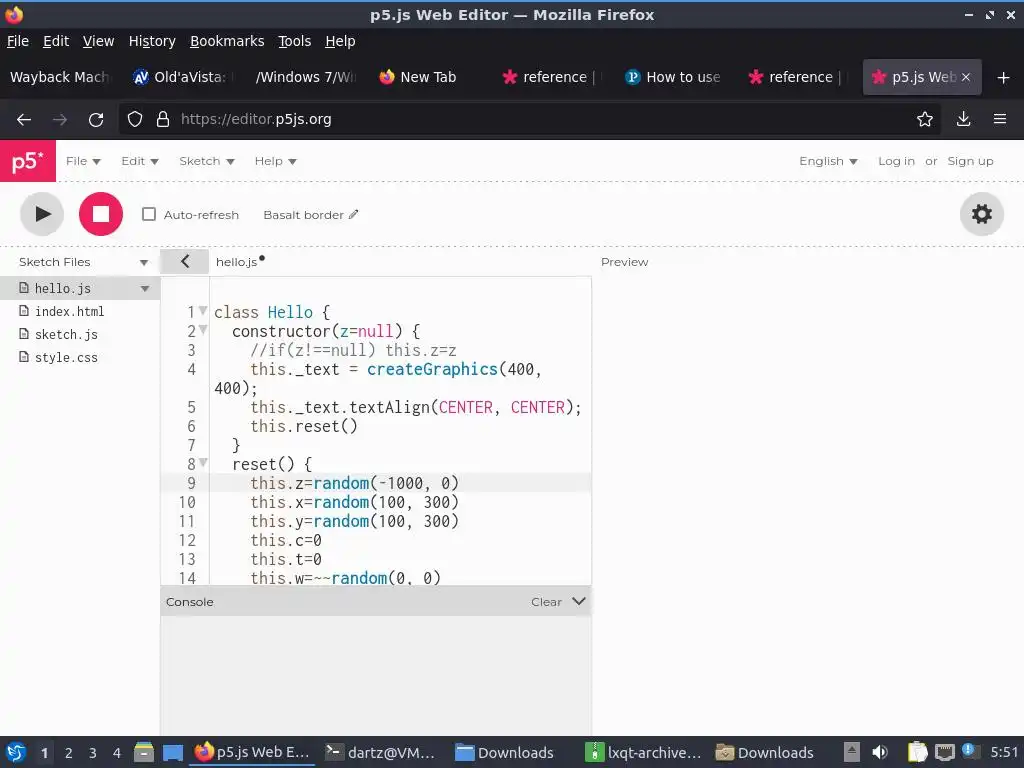Viewport: 1024px width, 768px height.
Task: Open Firefox hamburger application menu
Action: coord(999,120)
